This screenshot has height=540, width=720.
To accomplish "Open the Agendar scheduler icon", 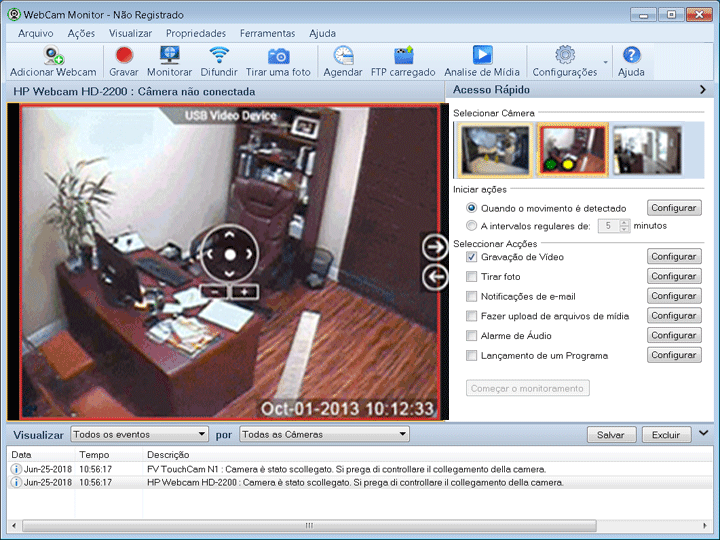I will coord(343,56).
